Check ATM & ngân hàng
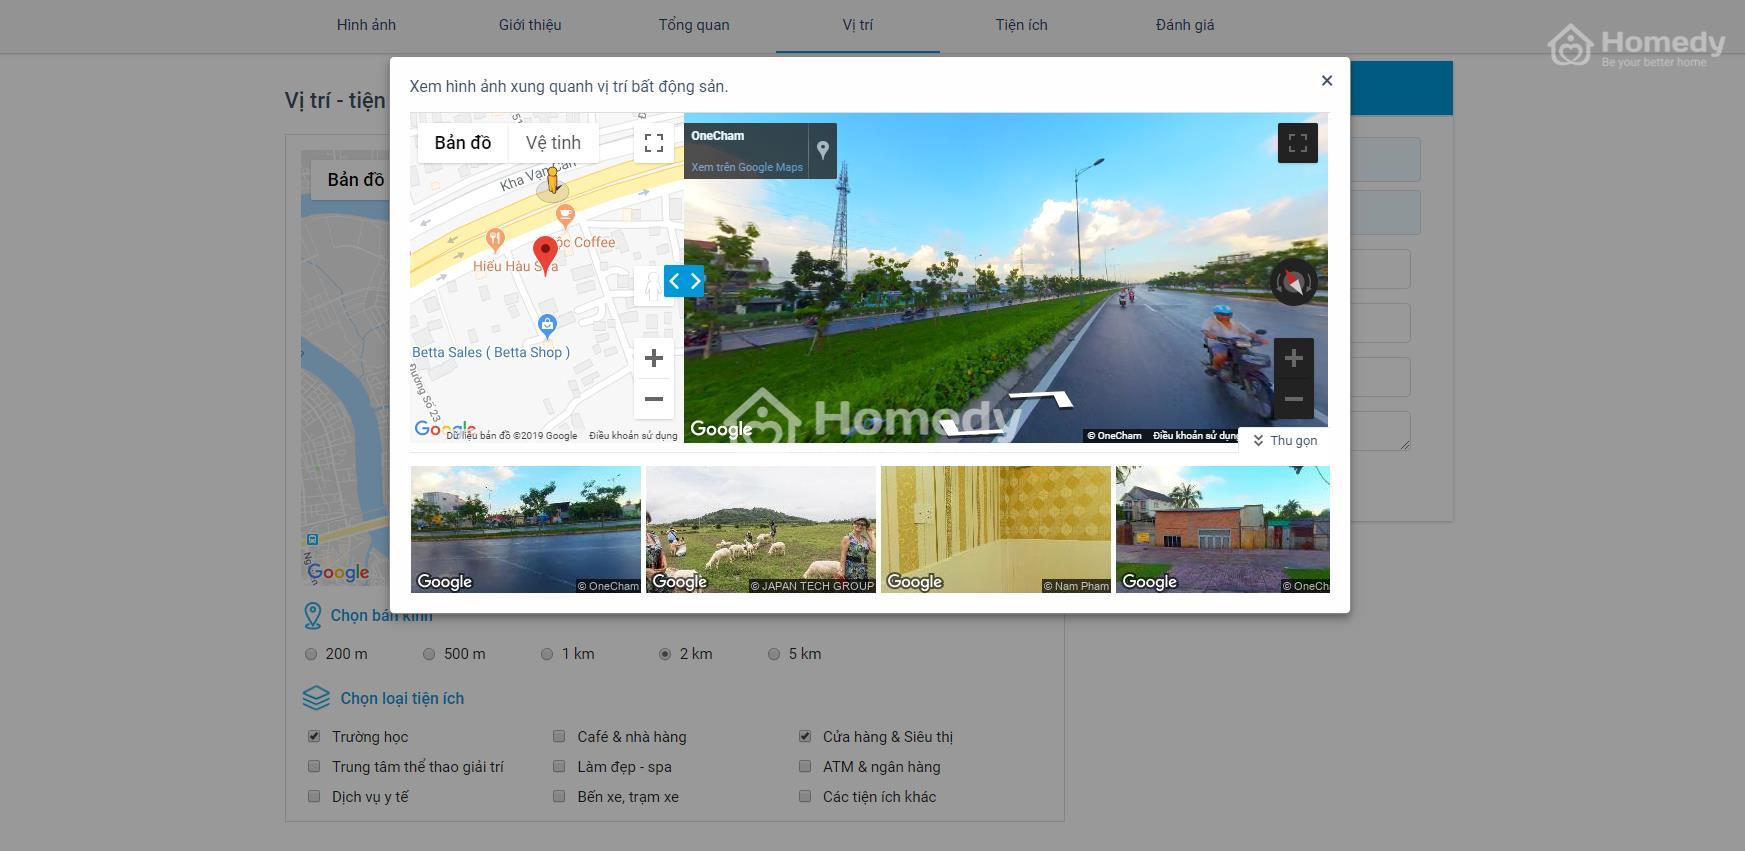The width and height of the screenshot is (1745, 851). pyautogui.click(x=805, y=767)
